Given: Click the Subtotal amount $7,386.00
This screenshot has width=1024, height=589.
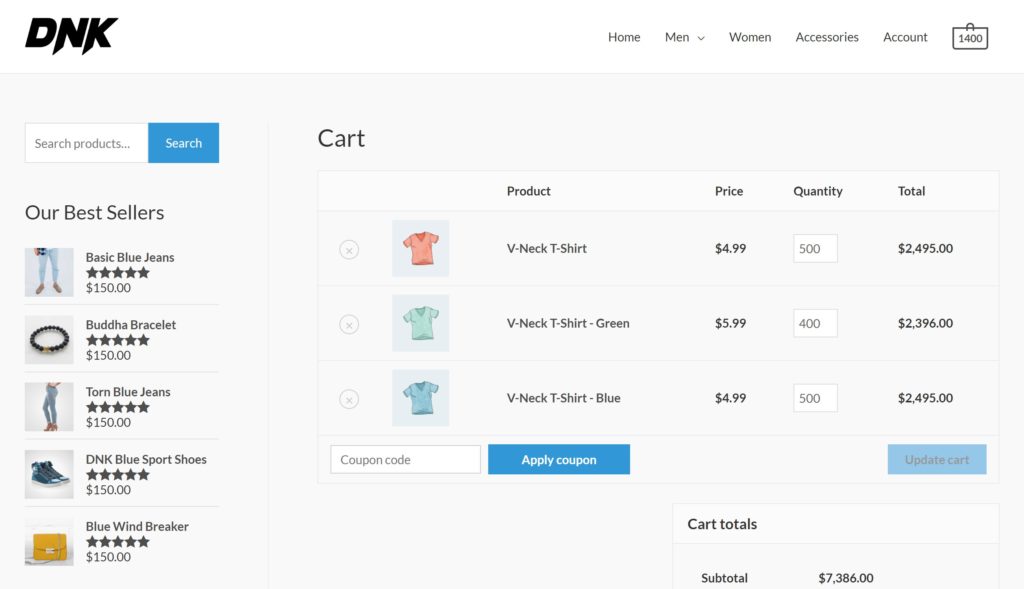Looking at the screenshot, I should (x=846, y=578).
